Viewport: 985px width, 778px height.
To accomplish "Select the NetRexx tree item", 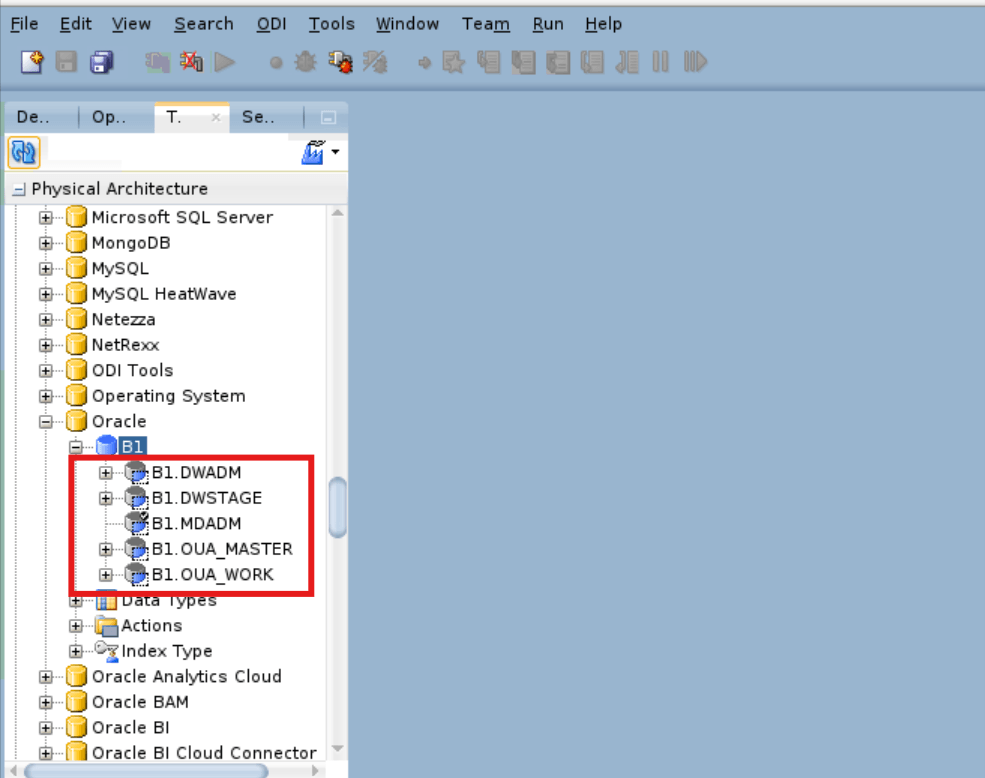I will 125,344.
